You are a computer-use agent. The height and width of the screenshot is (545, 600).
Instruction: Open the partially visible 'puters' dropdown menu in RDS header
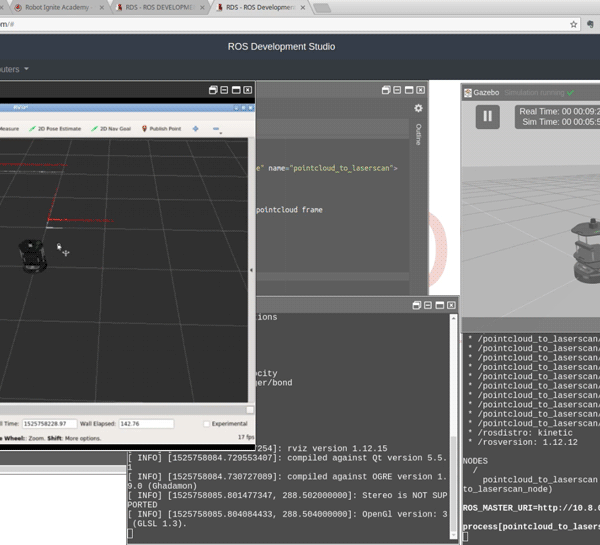tap(15, 69)
